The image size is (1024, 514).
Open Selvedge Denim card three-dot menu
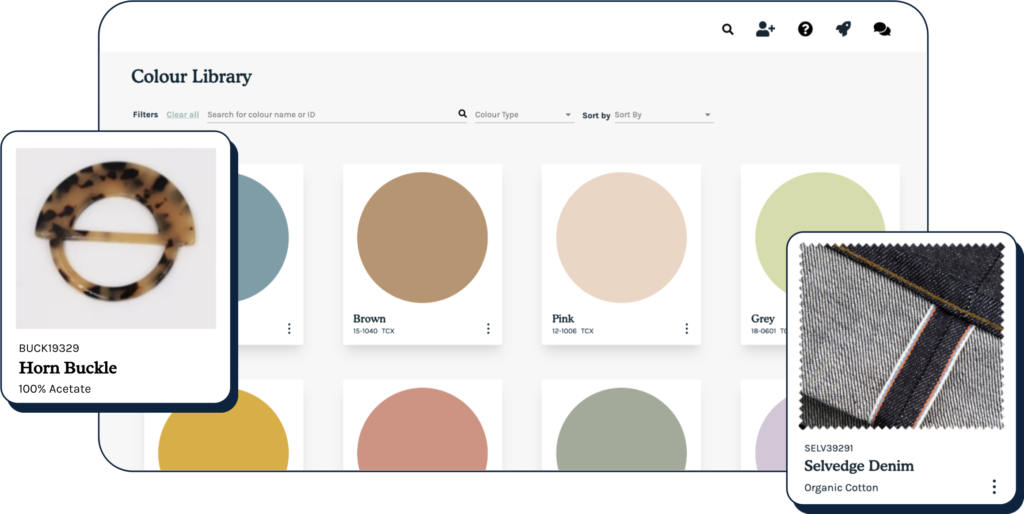tap(994, 487)
